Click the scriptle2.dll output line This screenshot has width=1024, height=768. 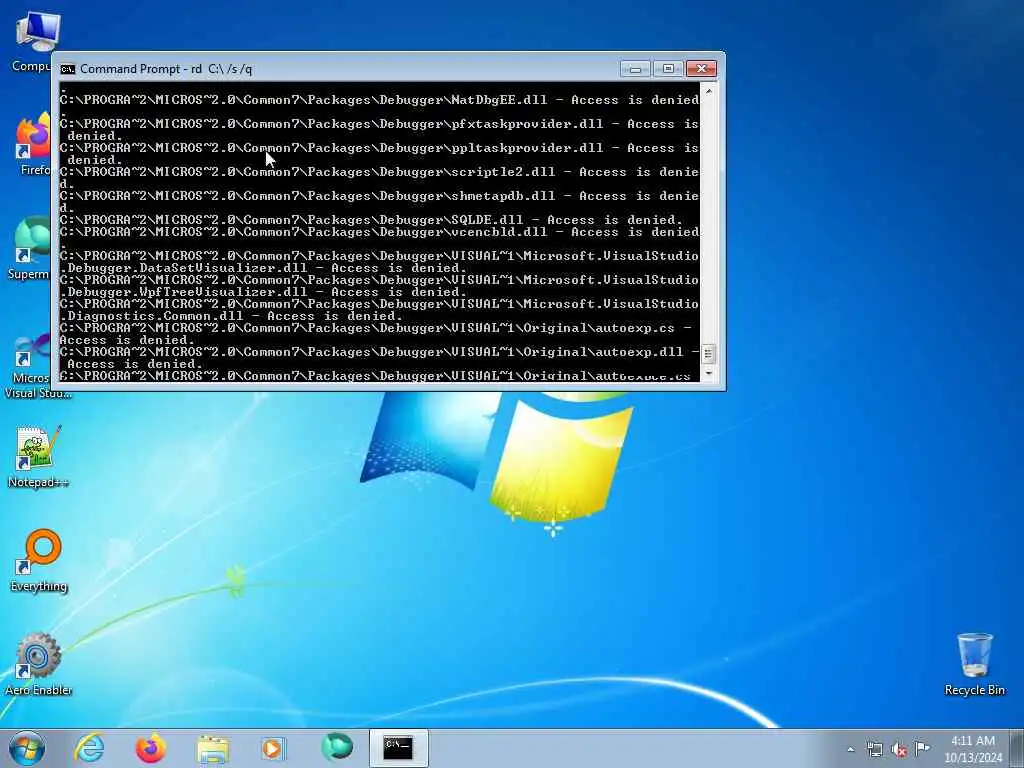click(379, 178)
